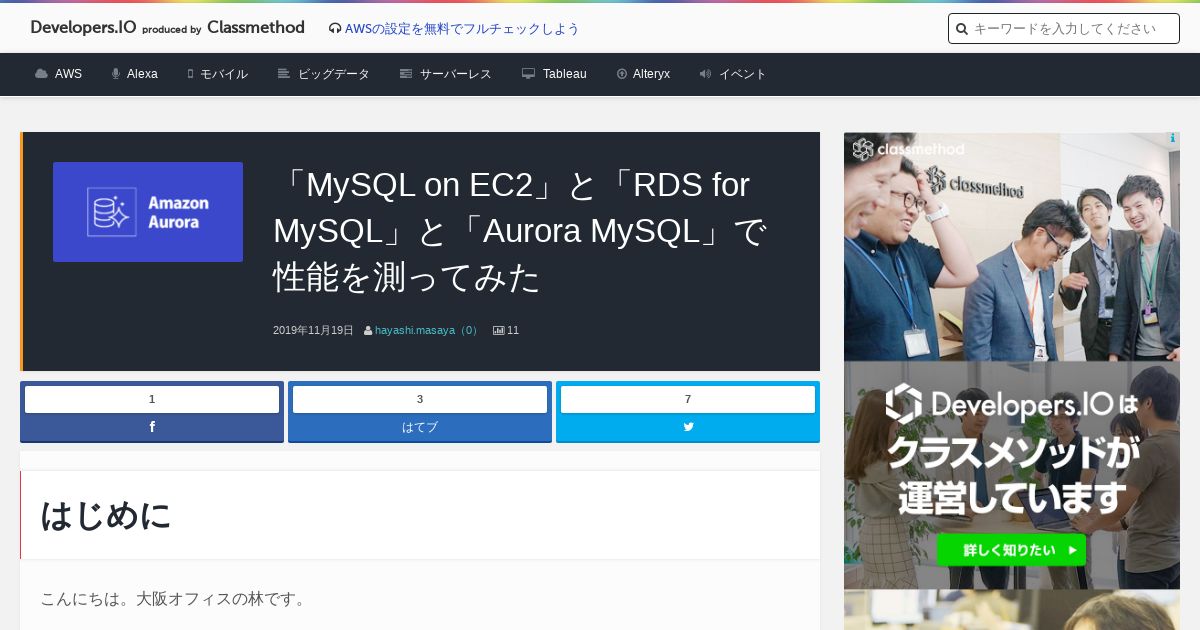Image resolution: width=1200 pixels, height=630 pixels.
Task: Click the microphone icon beside Alexa
Action: click(x=116, y=74)
